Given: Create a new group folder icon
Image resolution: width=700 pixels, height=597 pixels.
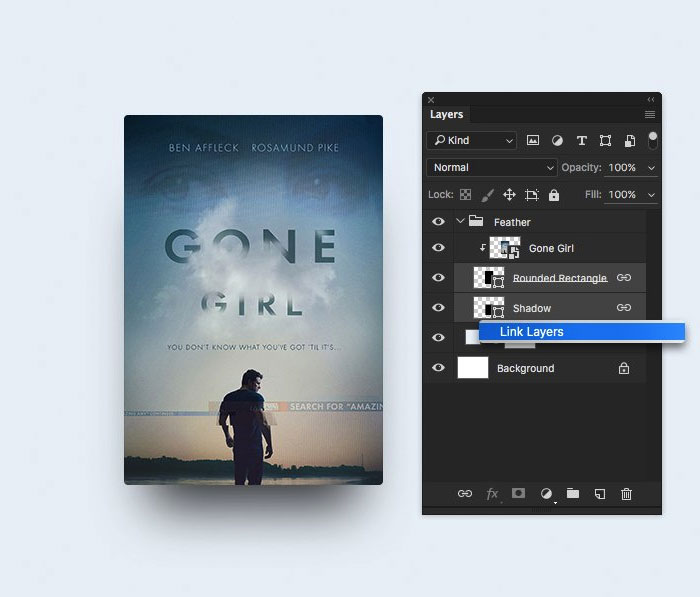Looking at the screenshot, I should (x=573, y=493).
